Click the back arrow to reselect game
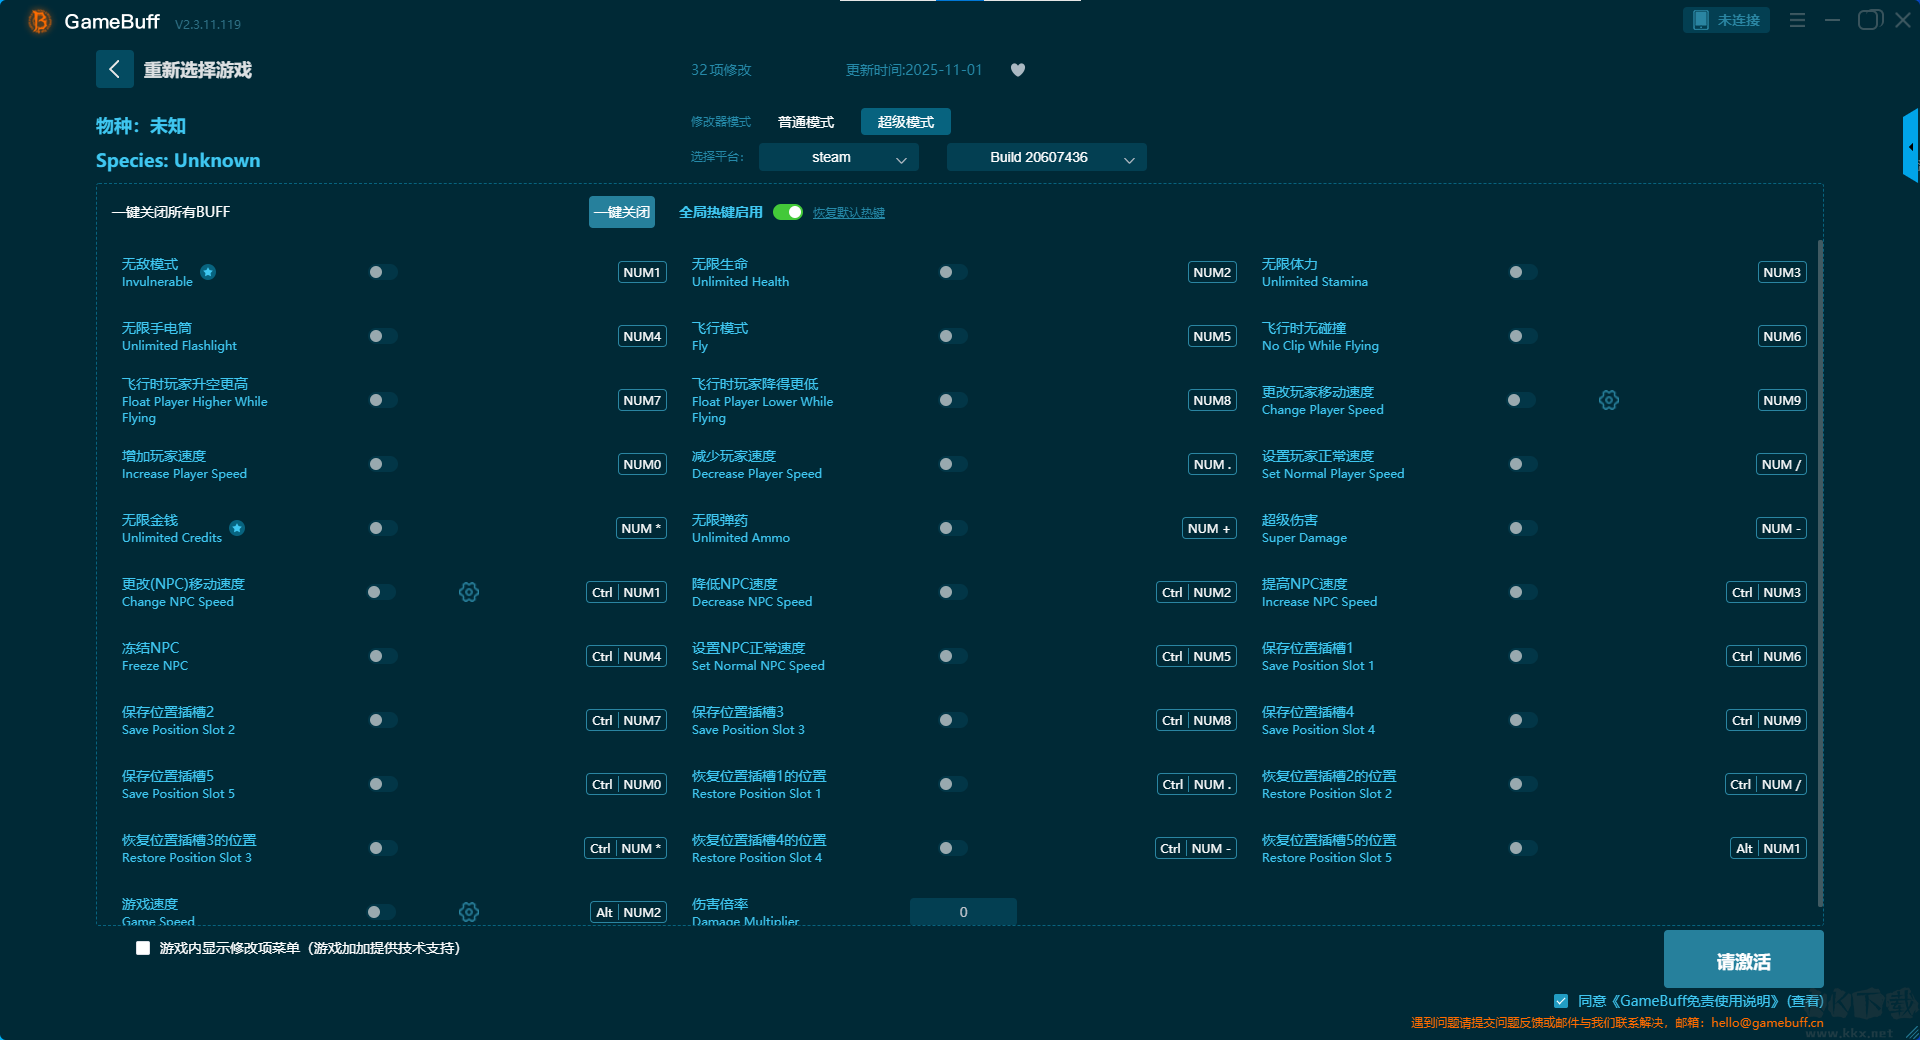The image size is (1920, 1040). tap(115, 69)
